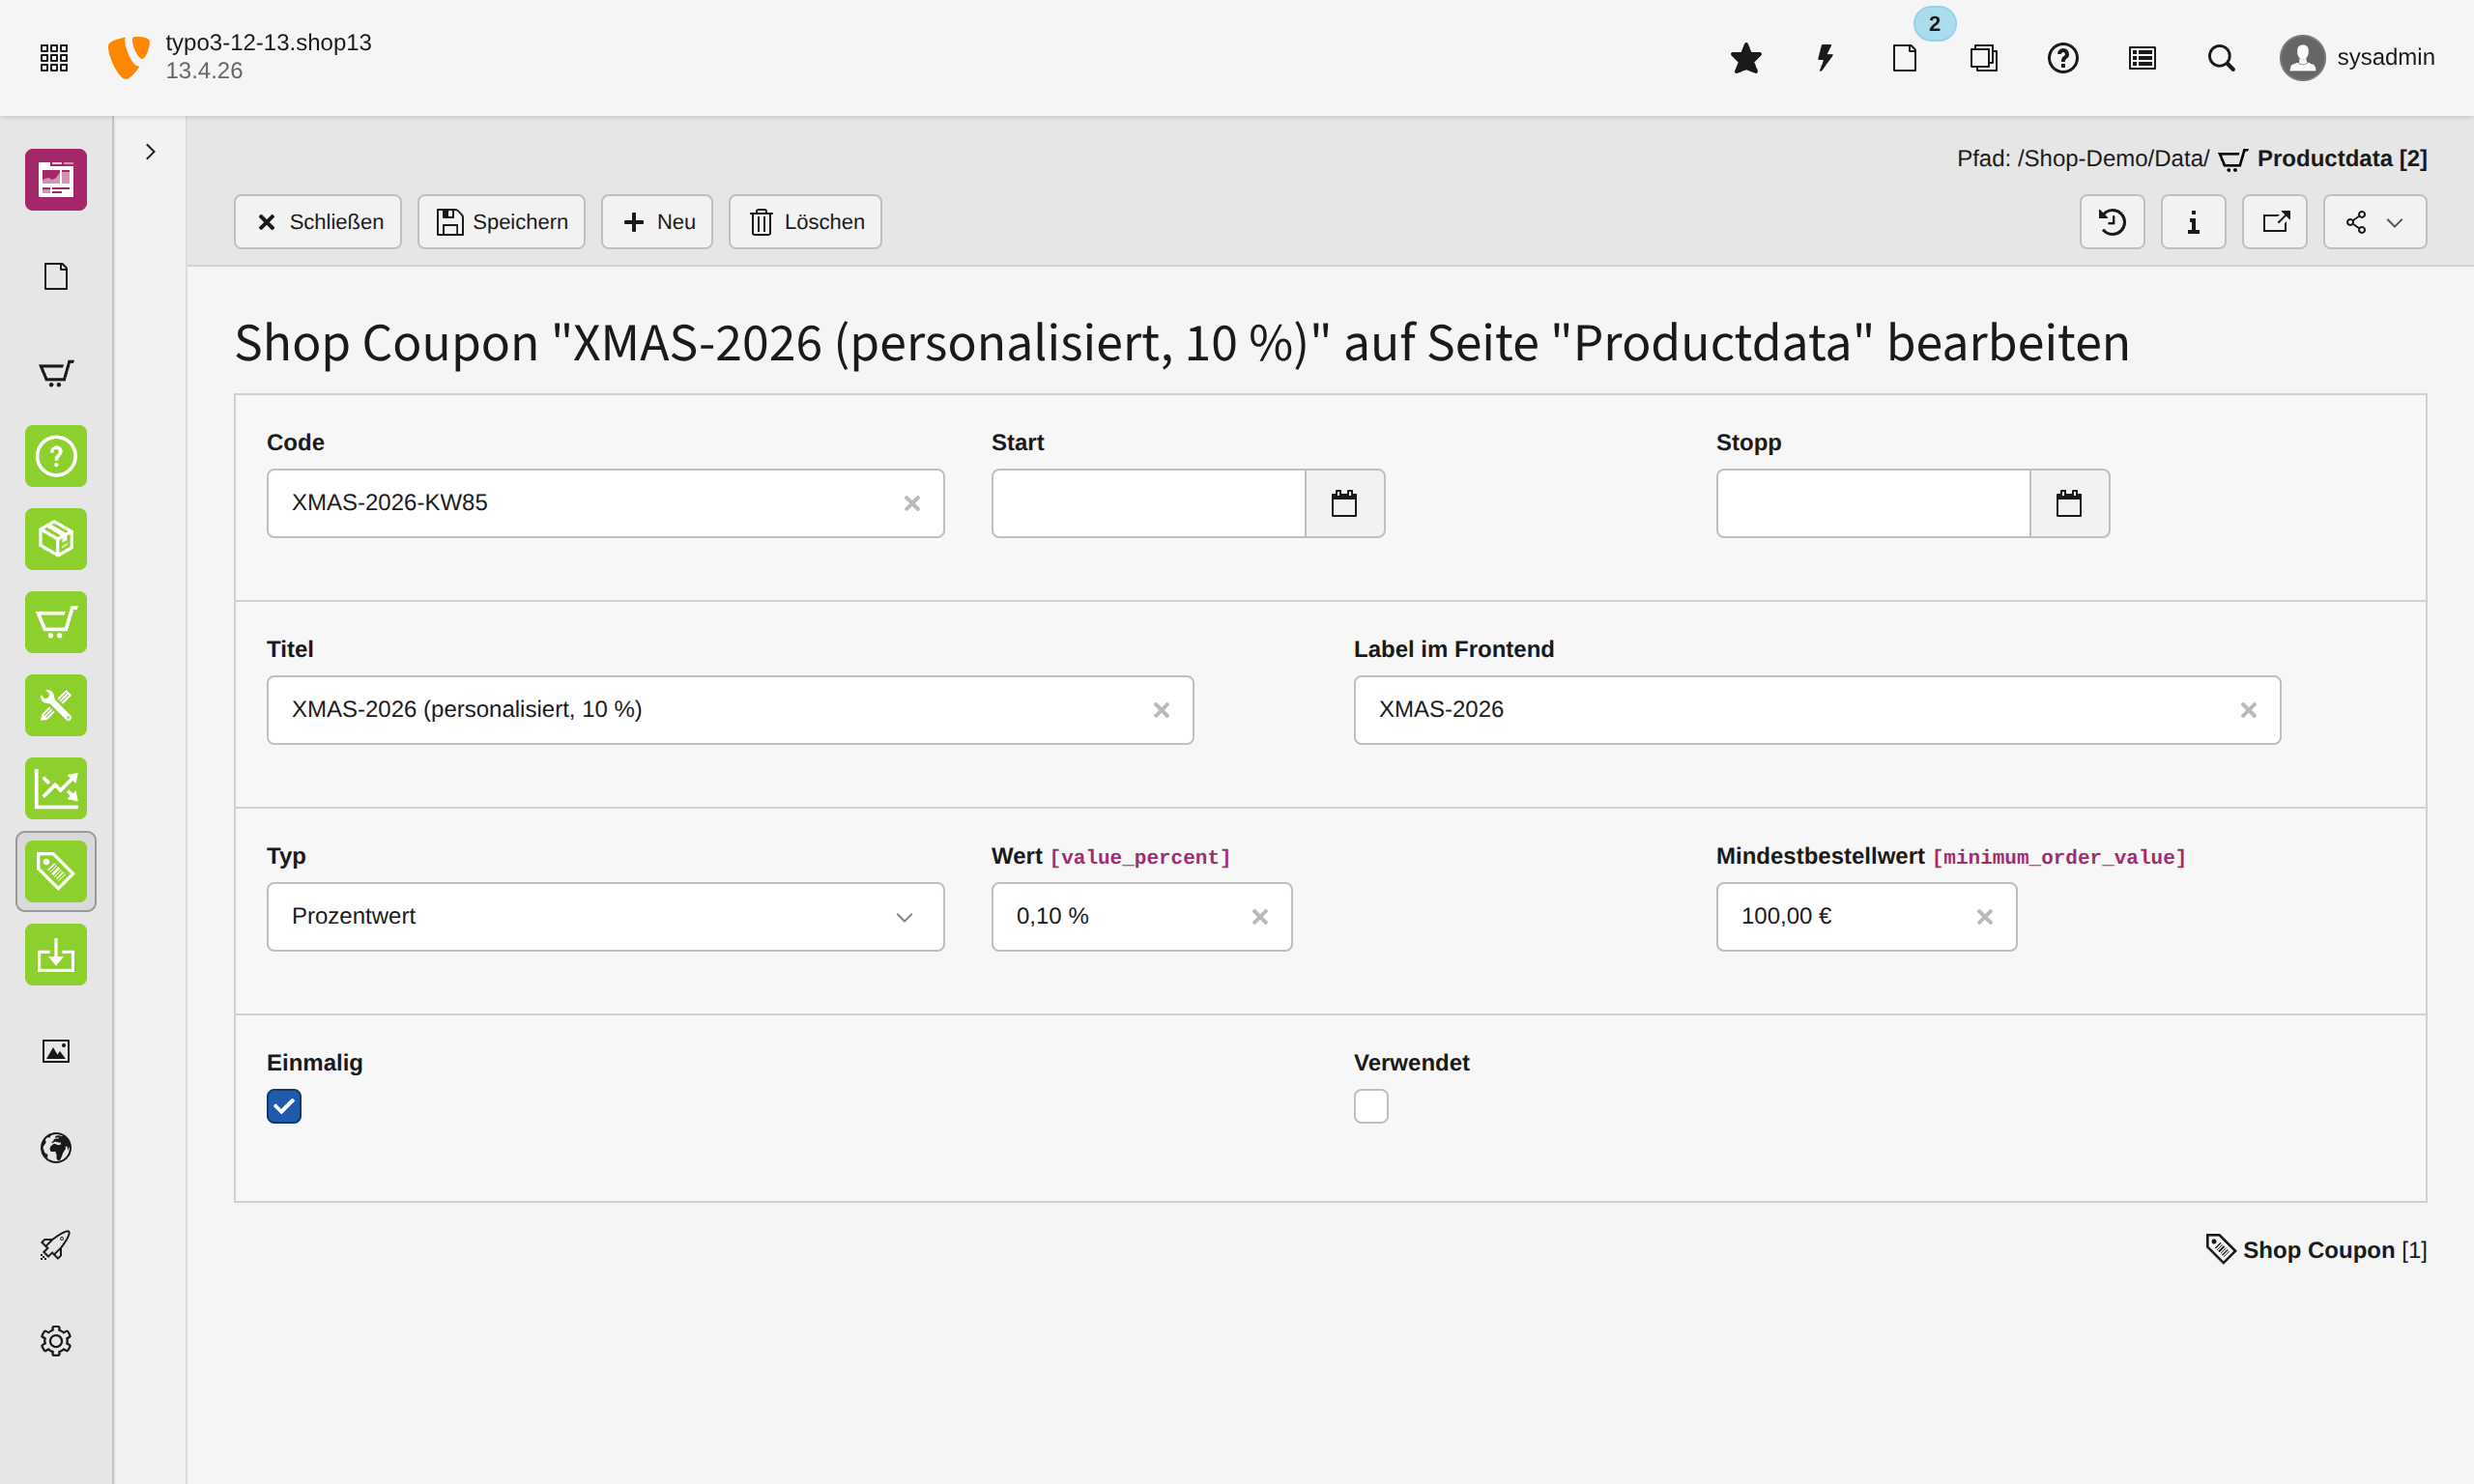This screenshot has height=1484, width=2474.
Task: Open the record information icon button
Action: [2193, 222]
